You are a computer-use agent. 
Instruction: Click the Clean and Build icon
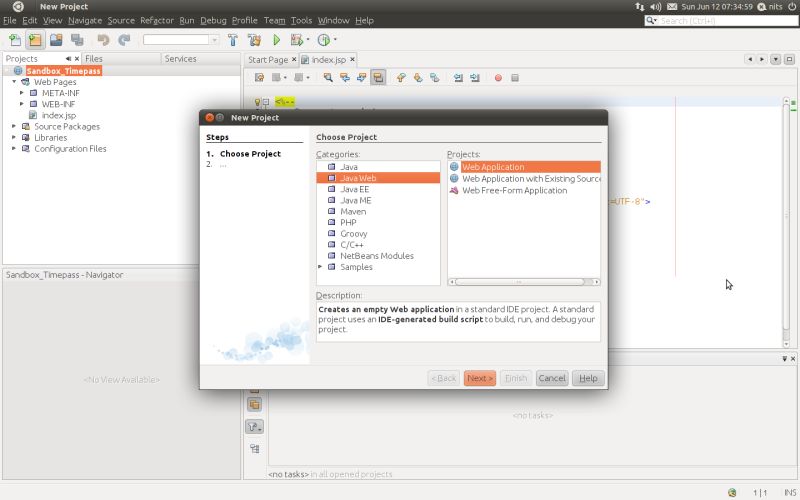pos(254,40)
